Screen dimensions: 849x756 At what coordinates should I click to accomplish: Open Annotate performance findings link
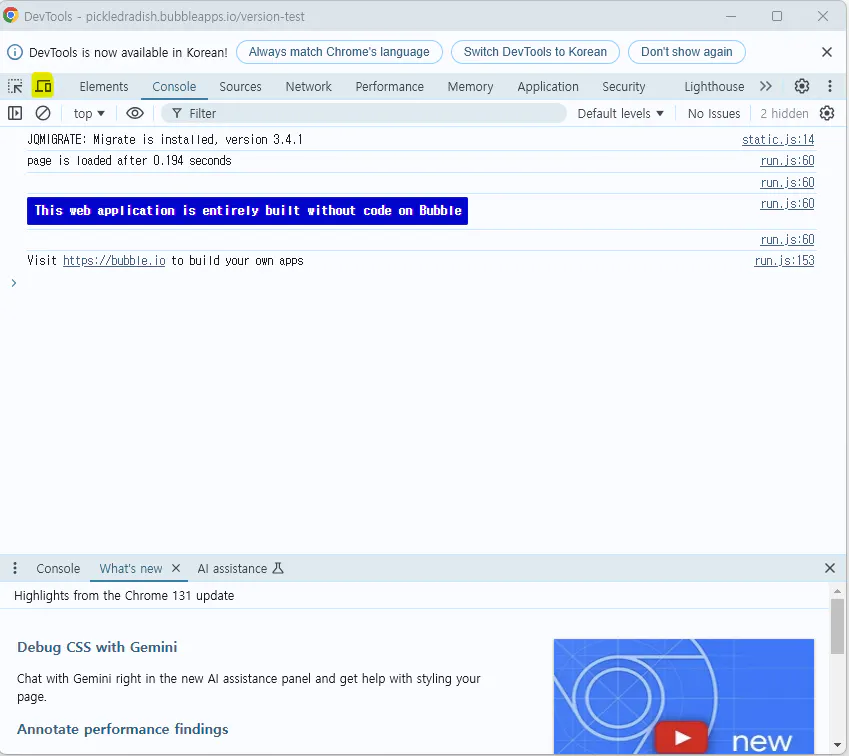tap(122, 729)
